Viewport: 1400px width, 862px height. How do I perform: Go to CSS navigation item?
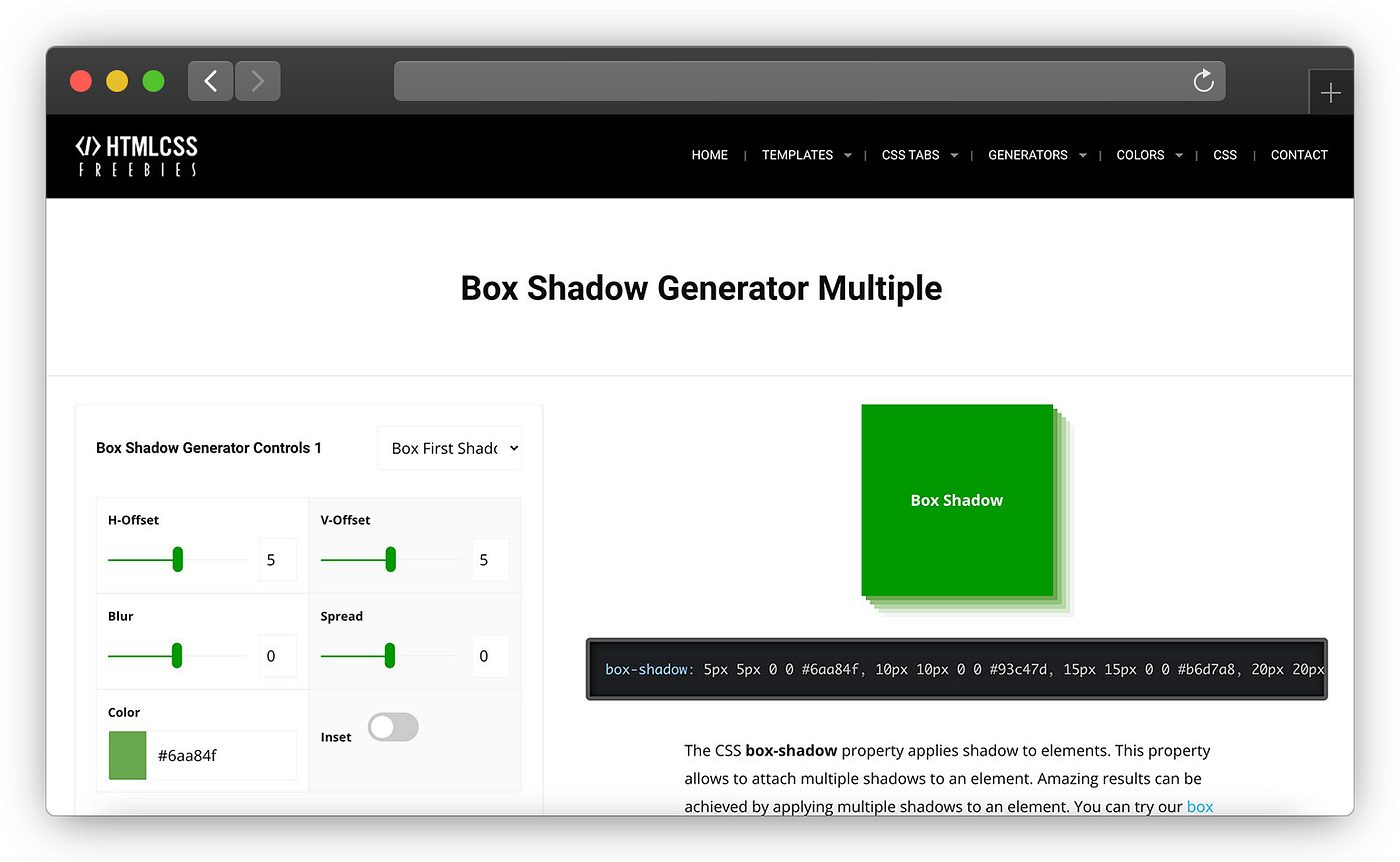click(1225, 155)
